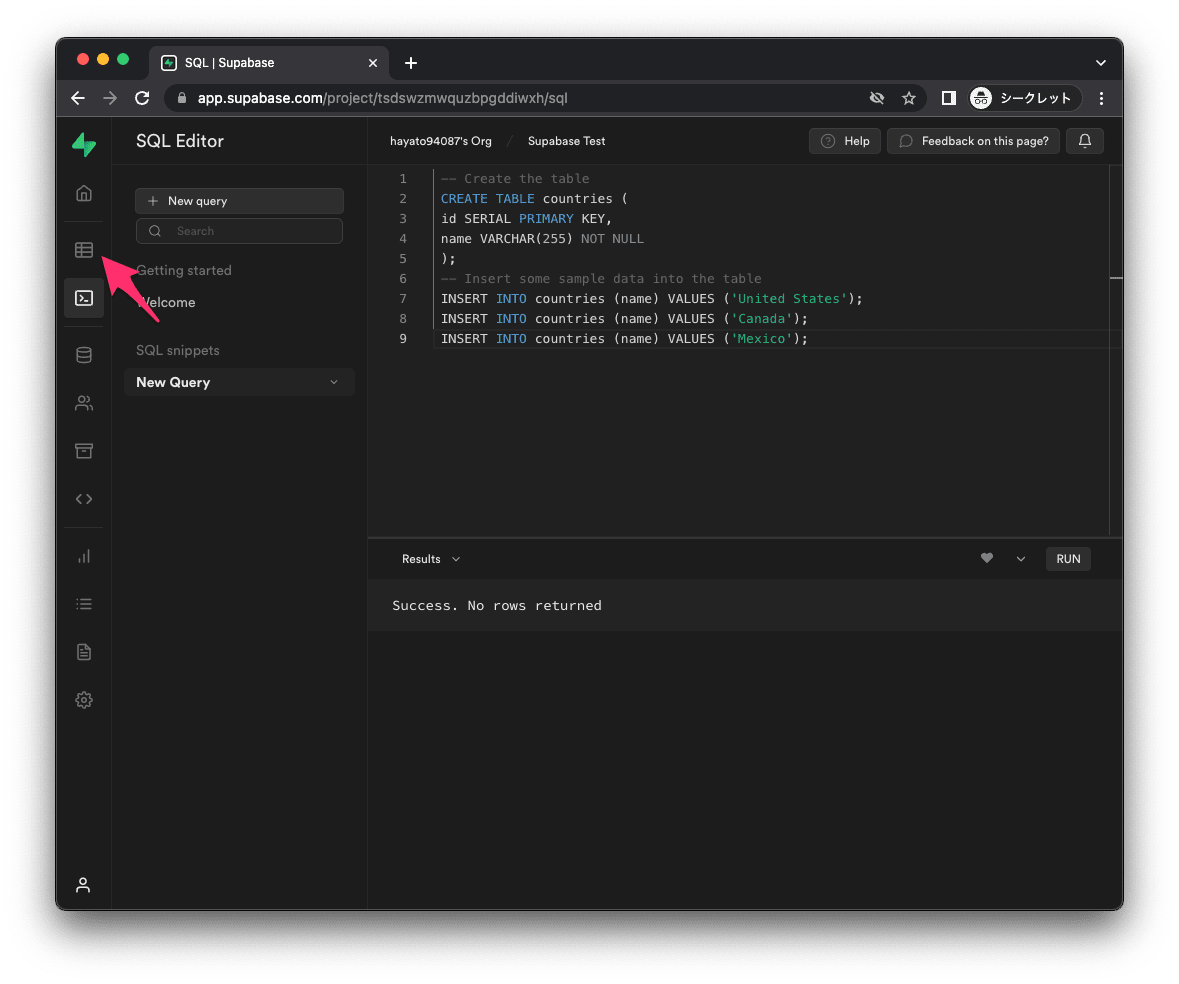Open the user account icon at sidebar bottom
This screenshot has height=984, width=1179.
pos(83,885)
